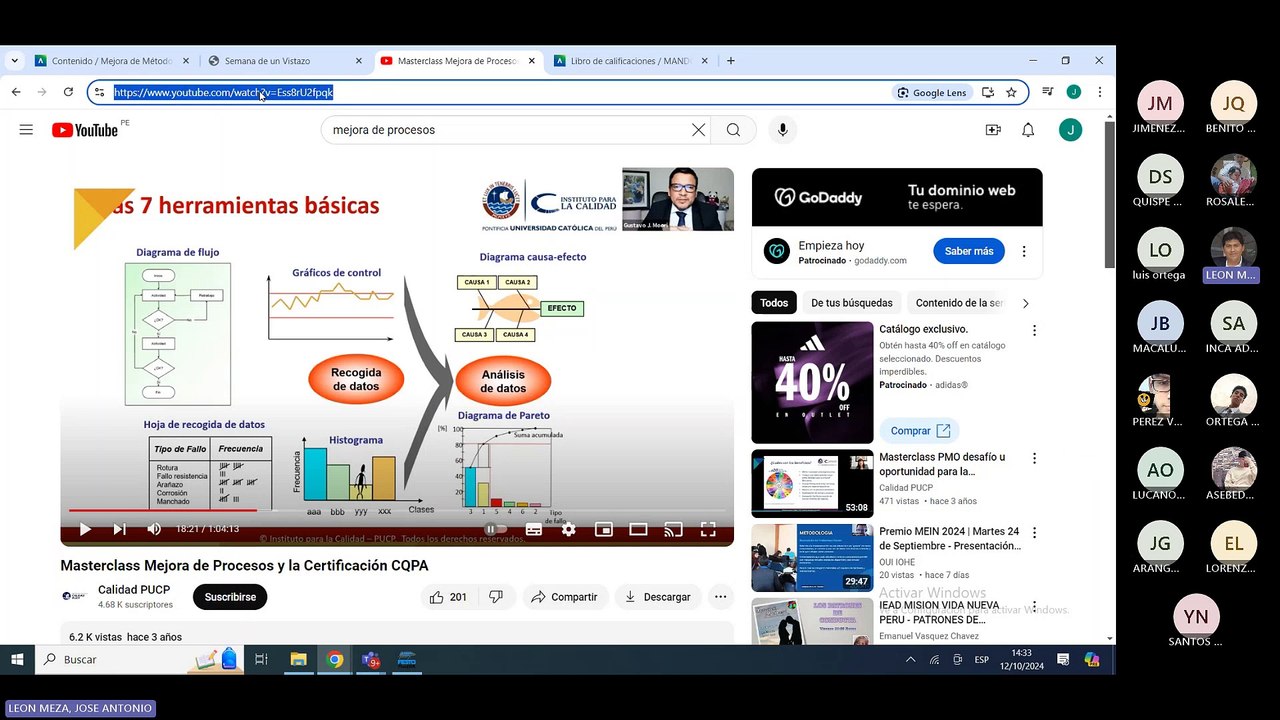
Task: Bookmark this page with the star
Action: click(x=1011, y=92)
